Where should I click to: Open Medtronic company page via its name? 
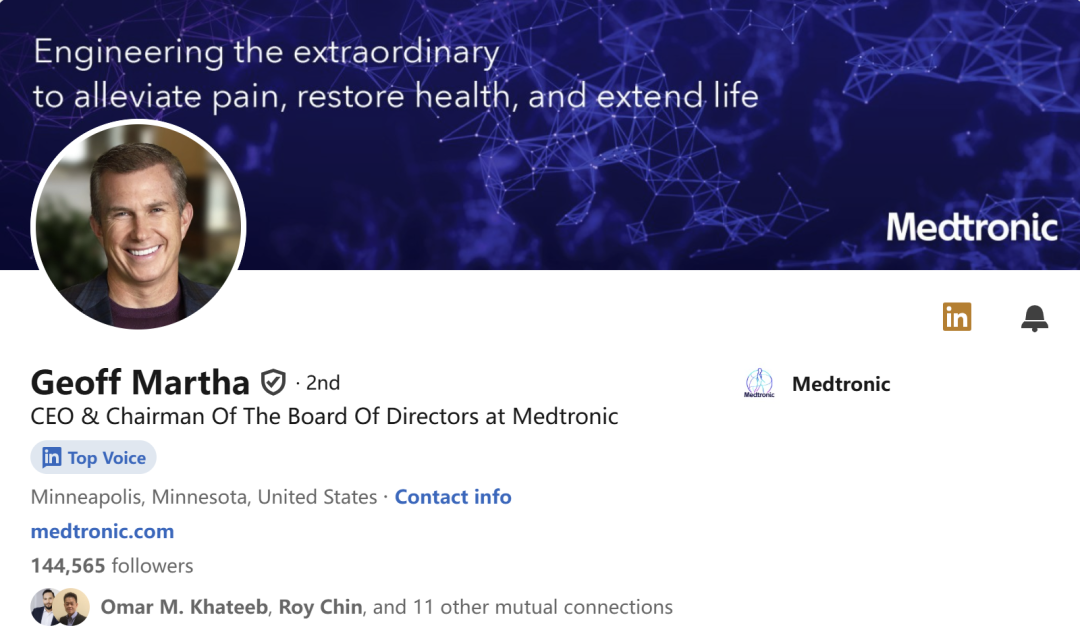point(840,384)
